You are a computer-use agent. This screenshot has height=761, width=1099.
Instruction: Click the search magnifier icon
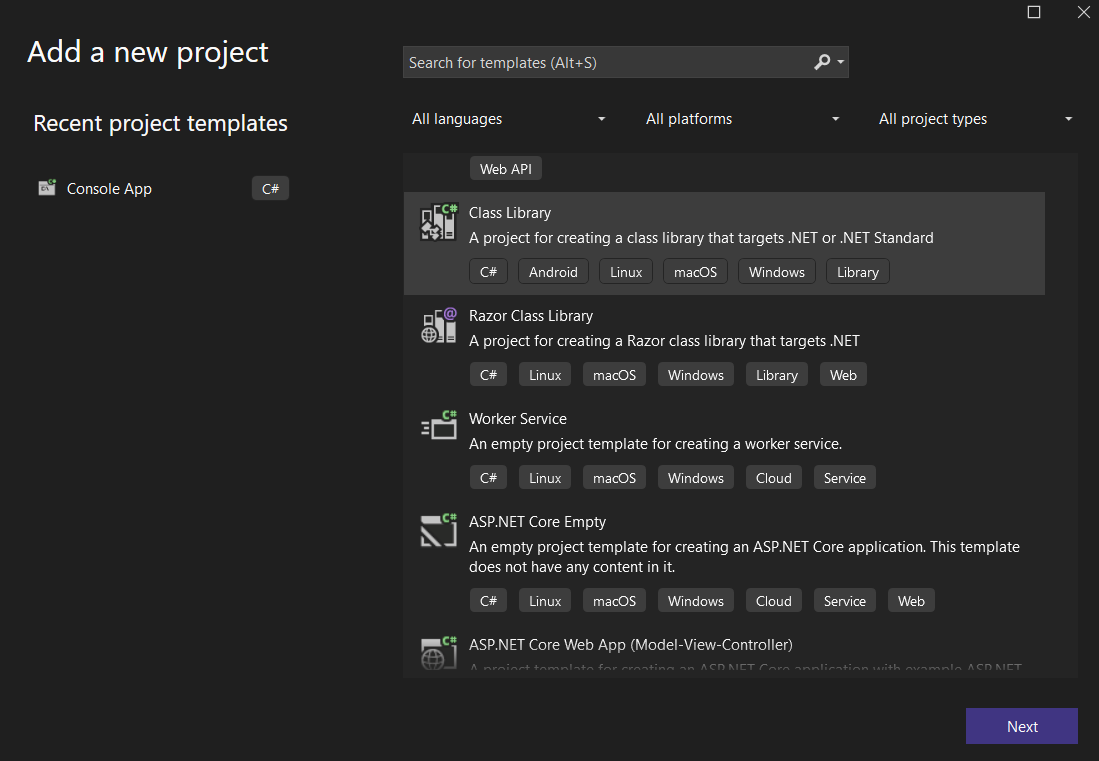pos(822,62)
